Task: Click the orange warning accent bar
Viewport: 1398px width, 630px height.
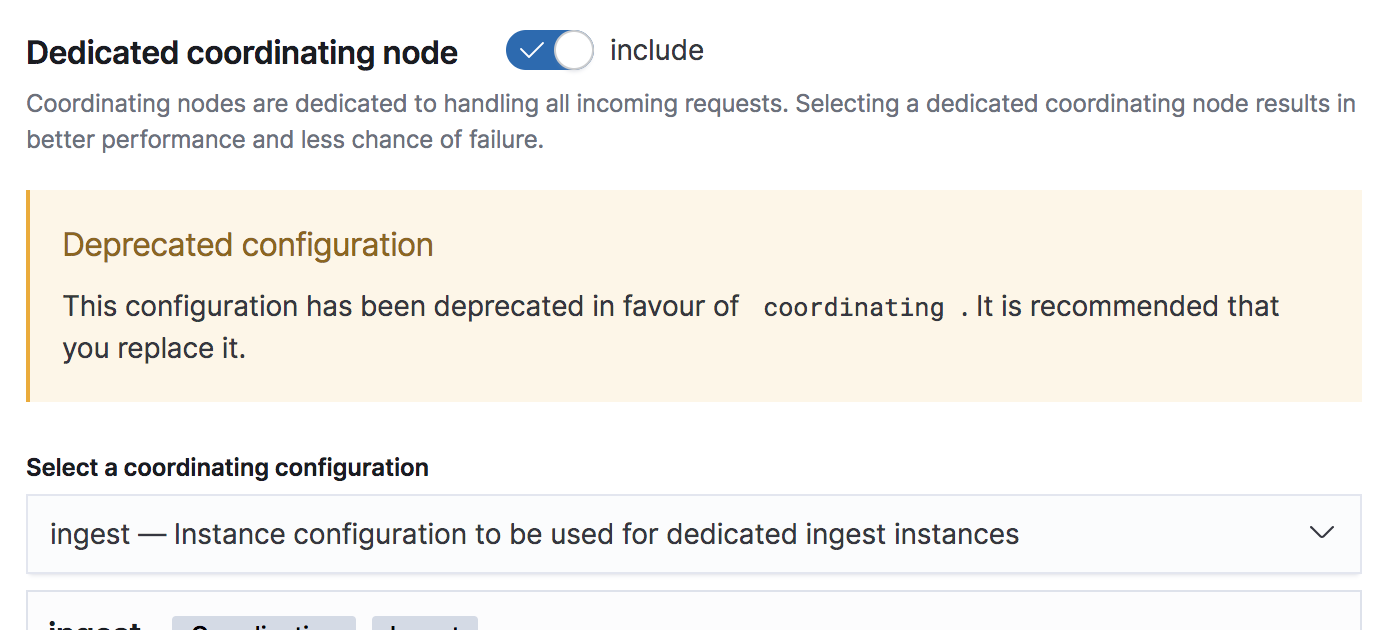Action: (x=30, y=295)
